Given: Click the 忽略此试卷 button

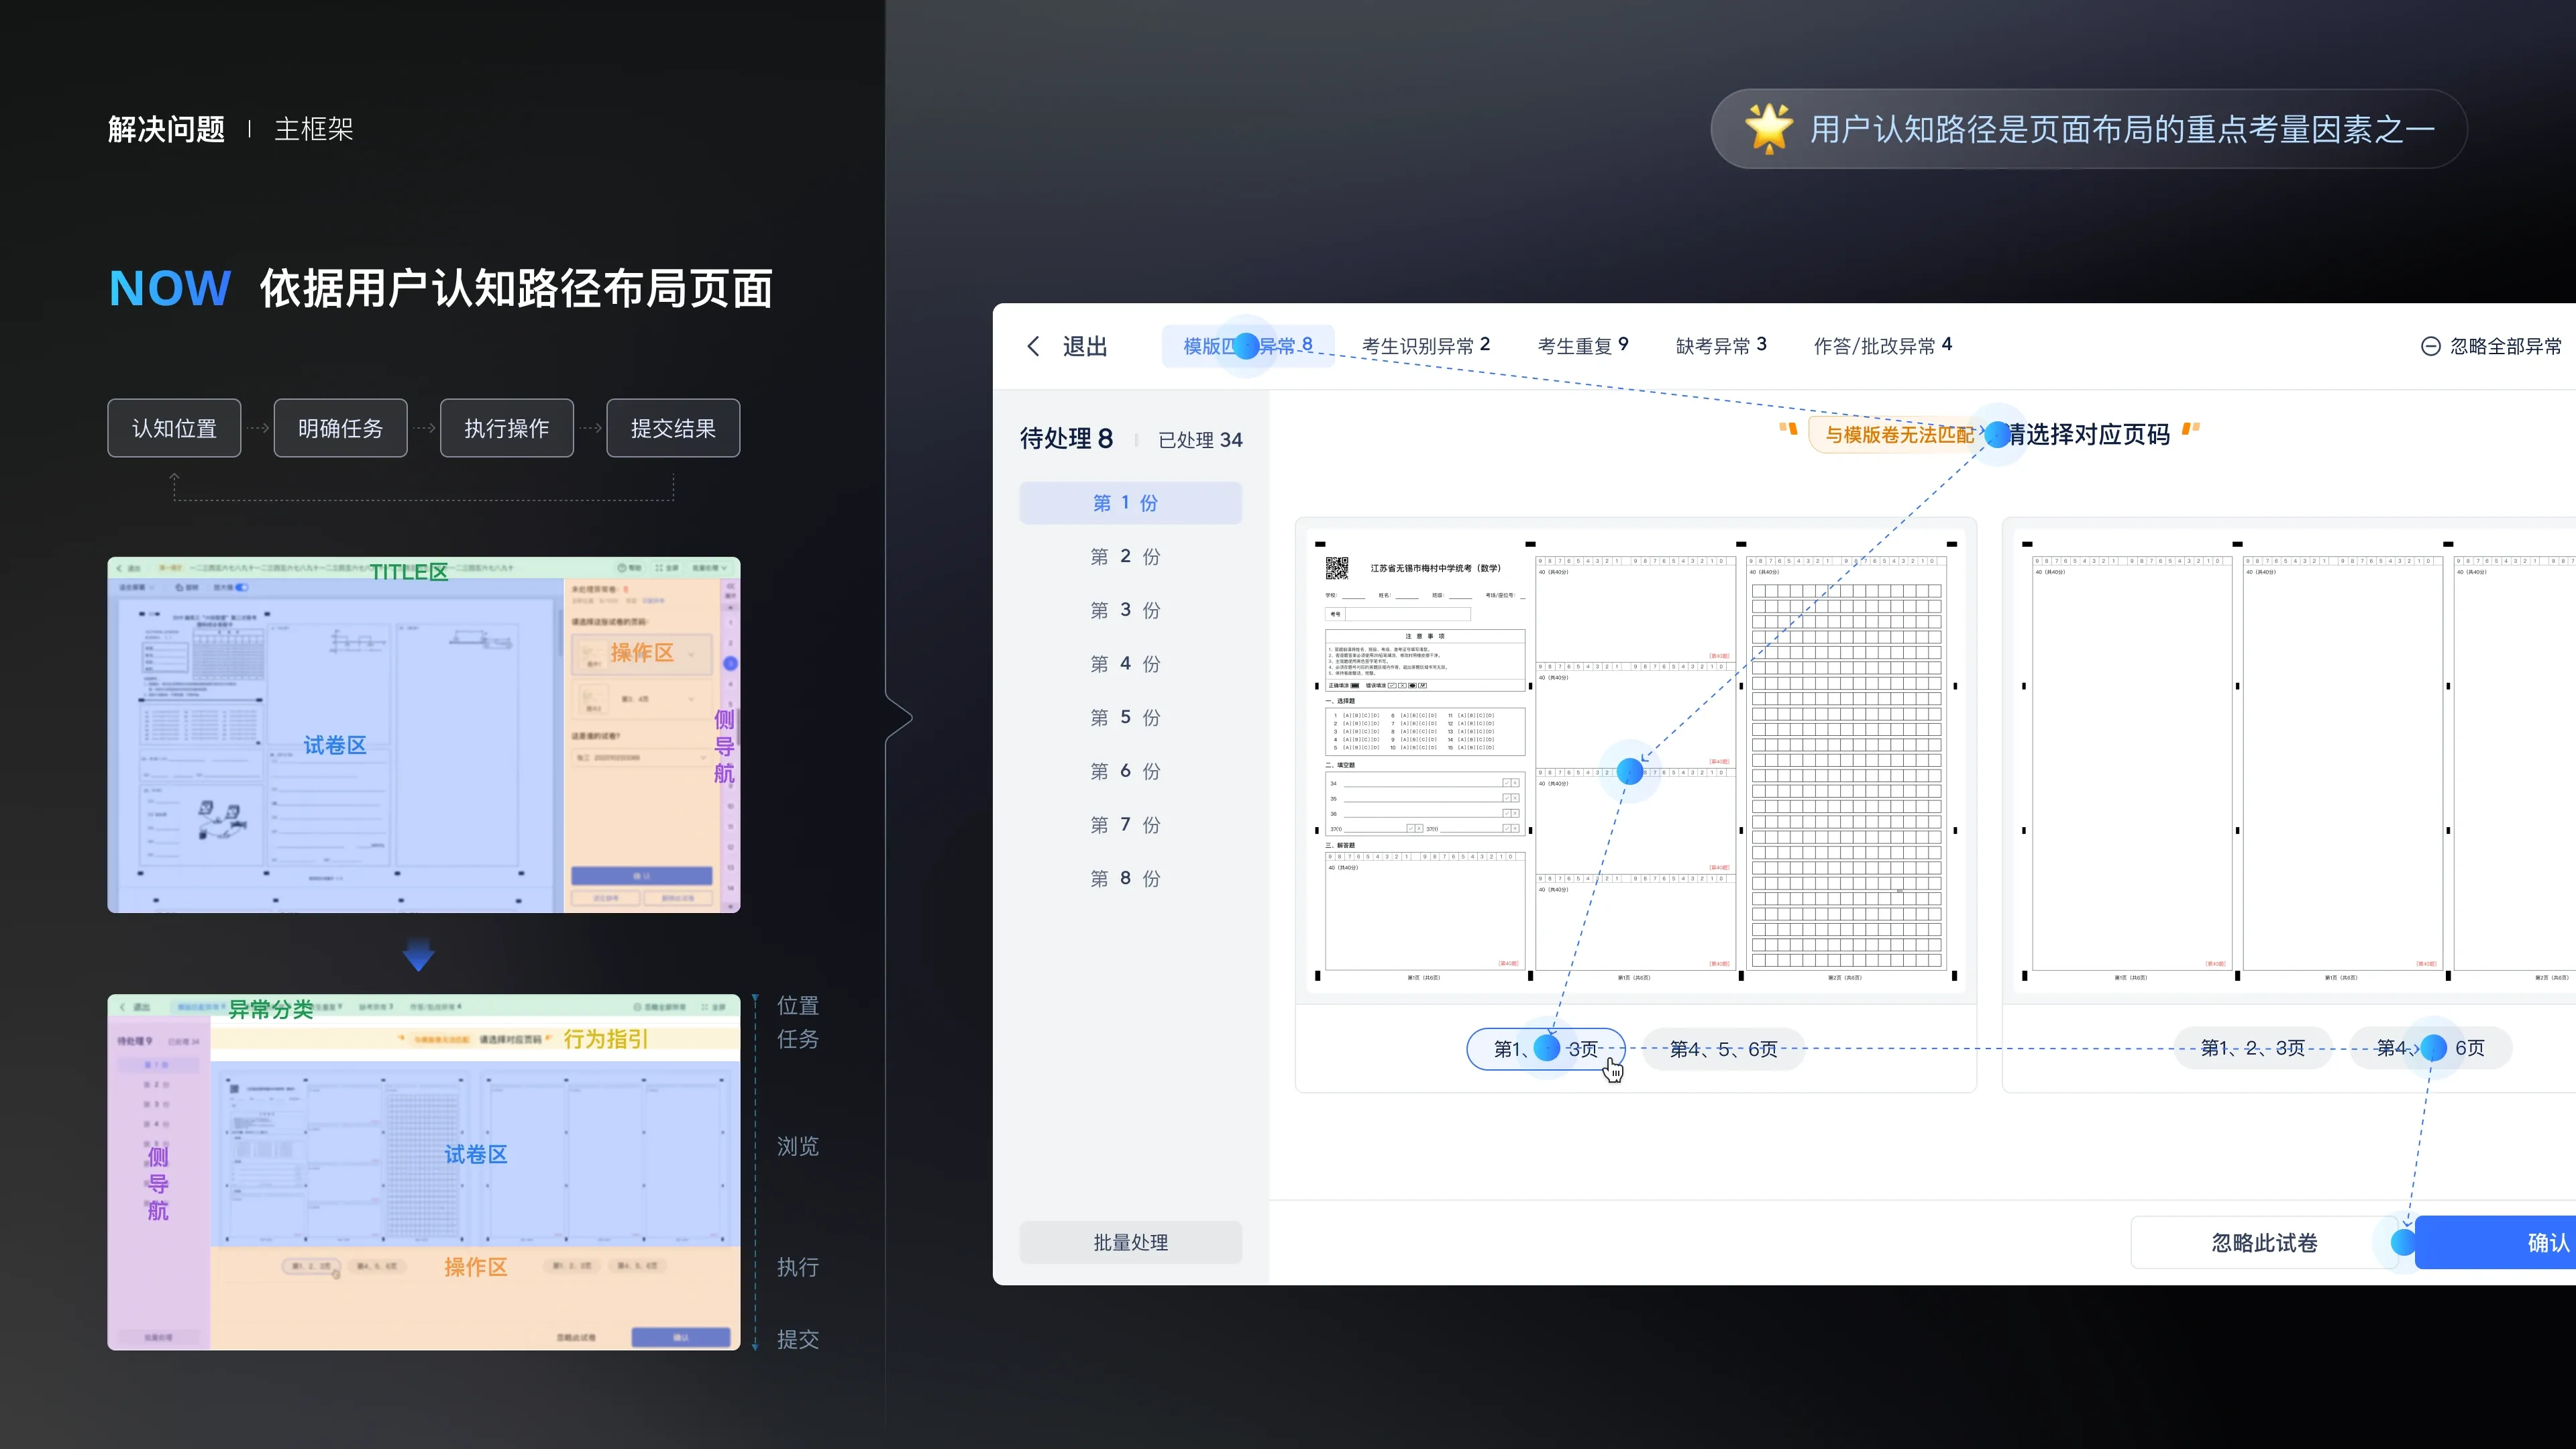Looking at the screenshot, I should [2264, 1243].
